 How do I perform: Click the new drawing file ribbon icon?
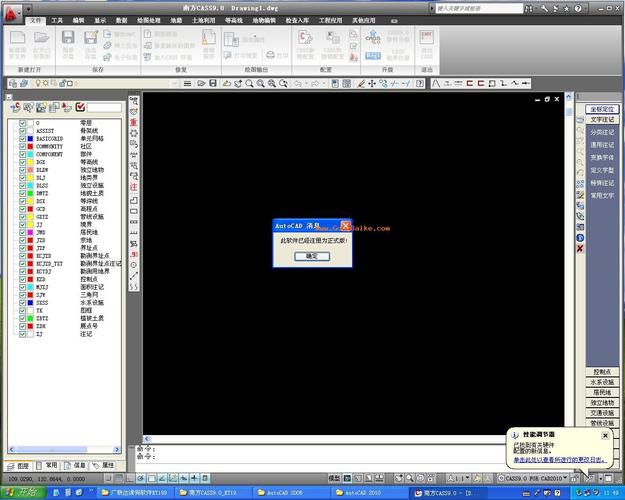17,38
